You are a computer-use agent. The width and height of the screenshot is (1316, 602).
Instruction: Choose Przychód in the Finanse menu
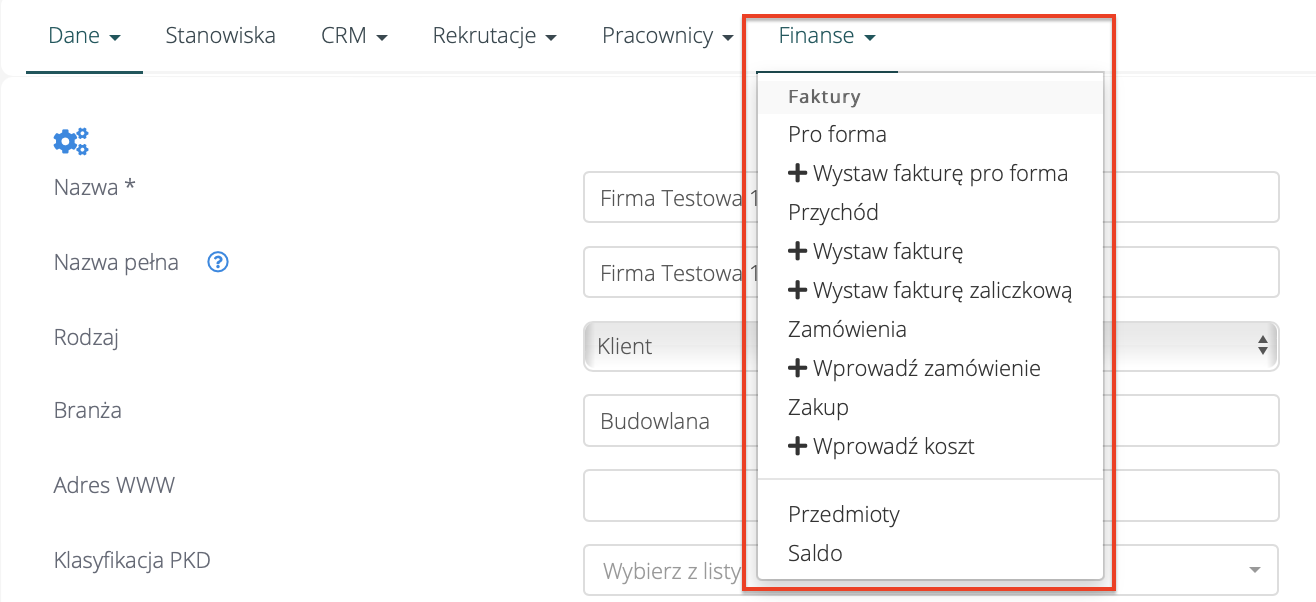pos(833,212)
